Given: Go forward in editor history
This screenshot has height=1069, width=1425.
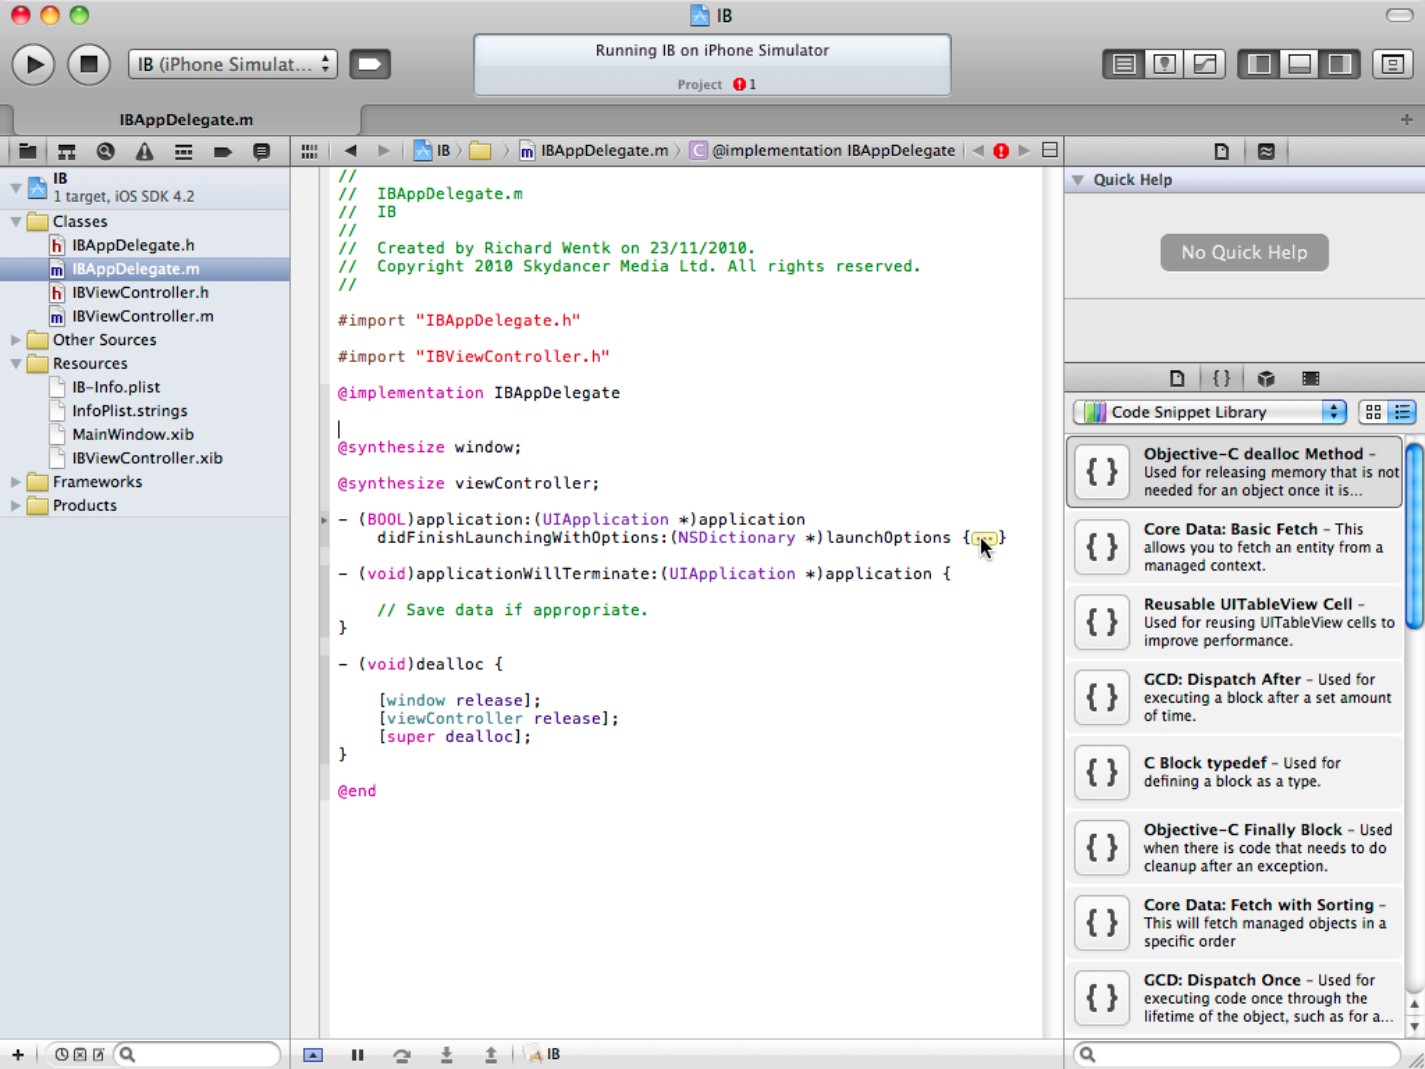Looking at the screenshot, I should pos(383,151).
